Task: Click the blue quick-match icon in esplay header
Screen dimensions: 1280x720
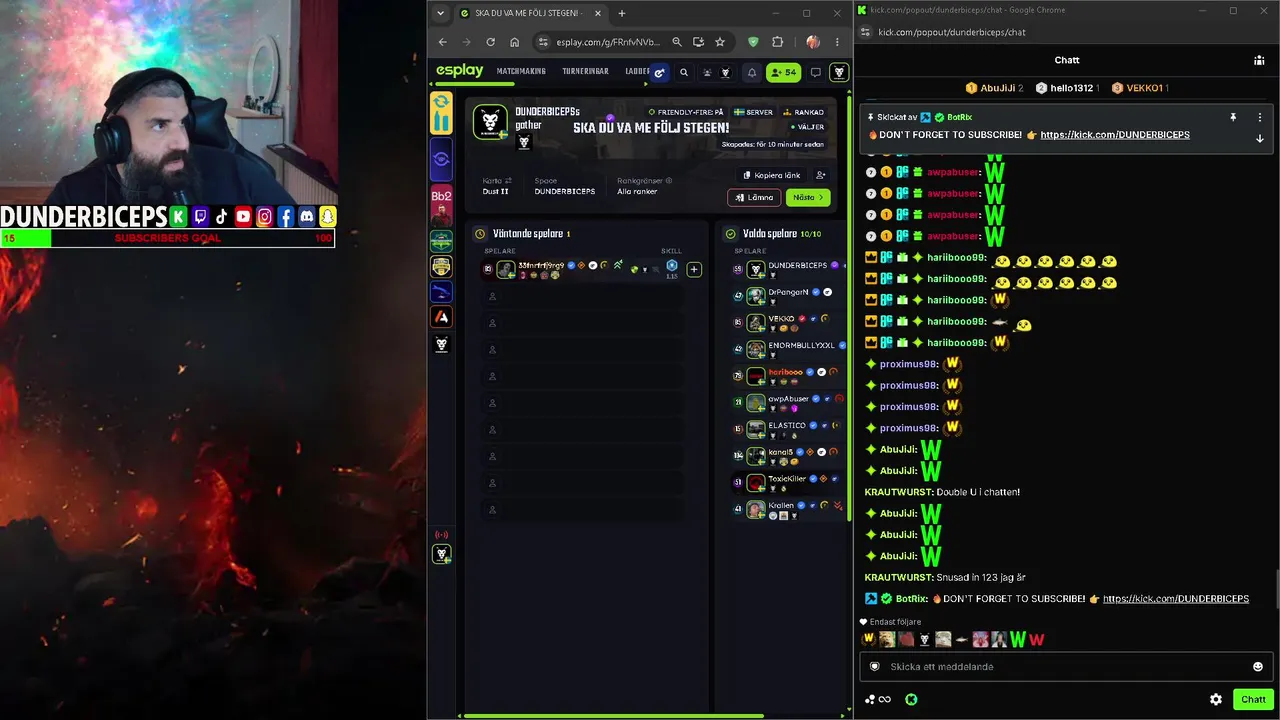Action: (x=659, y=72)
